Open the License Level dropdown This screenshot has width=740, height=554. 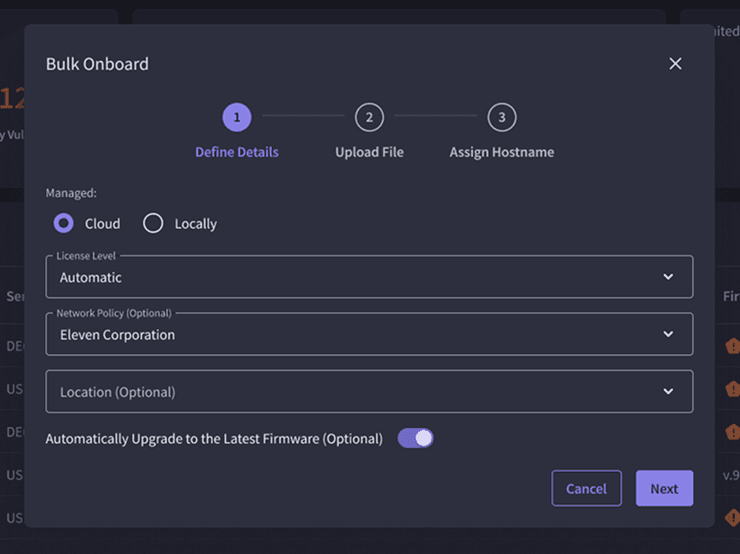(x=369, y=277)
